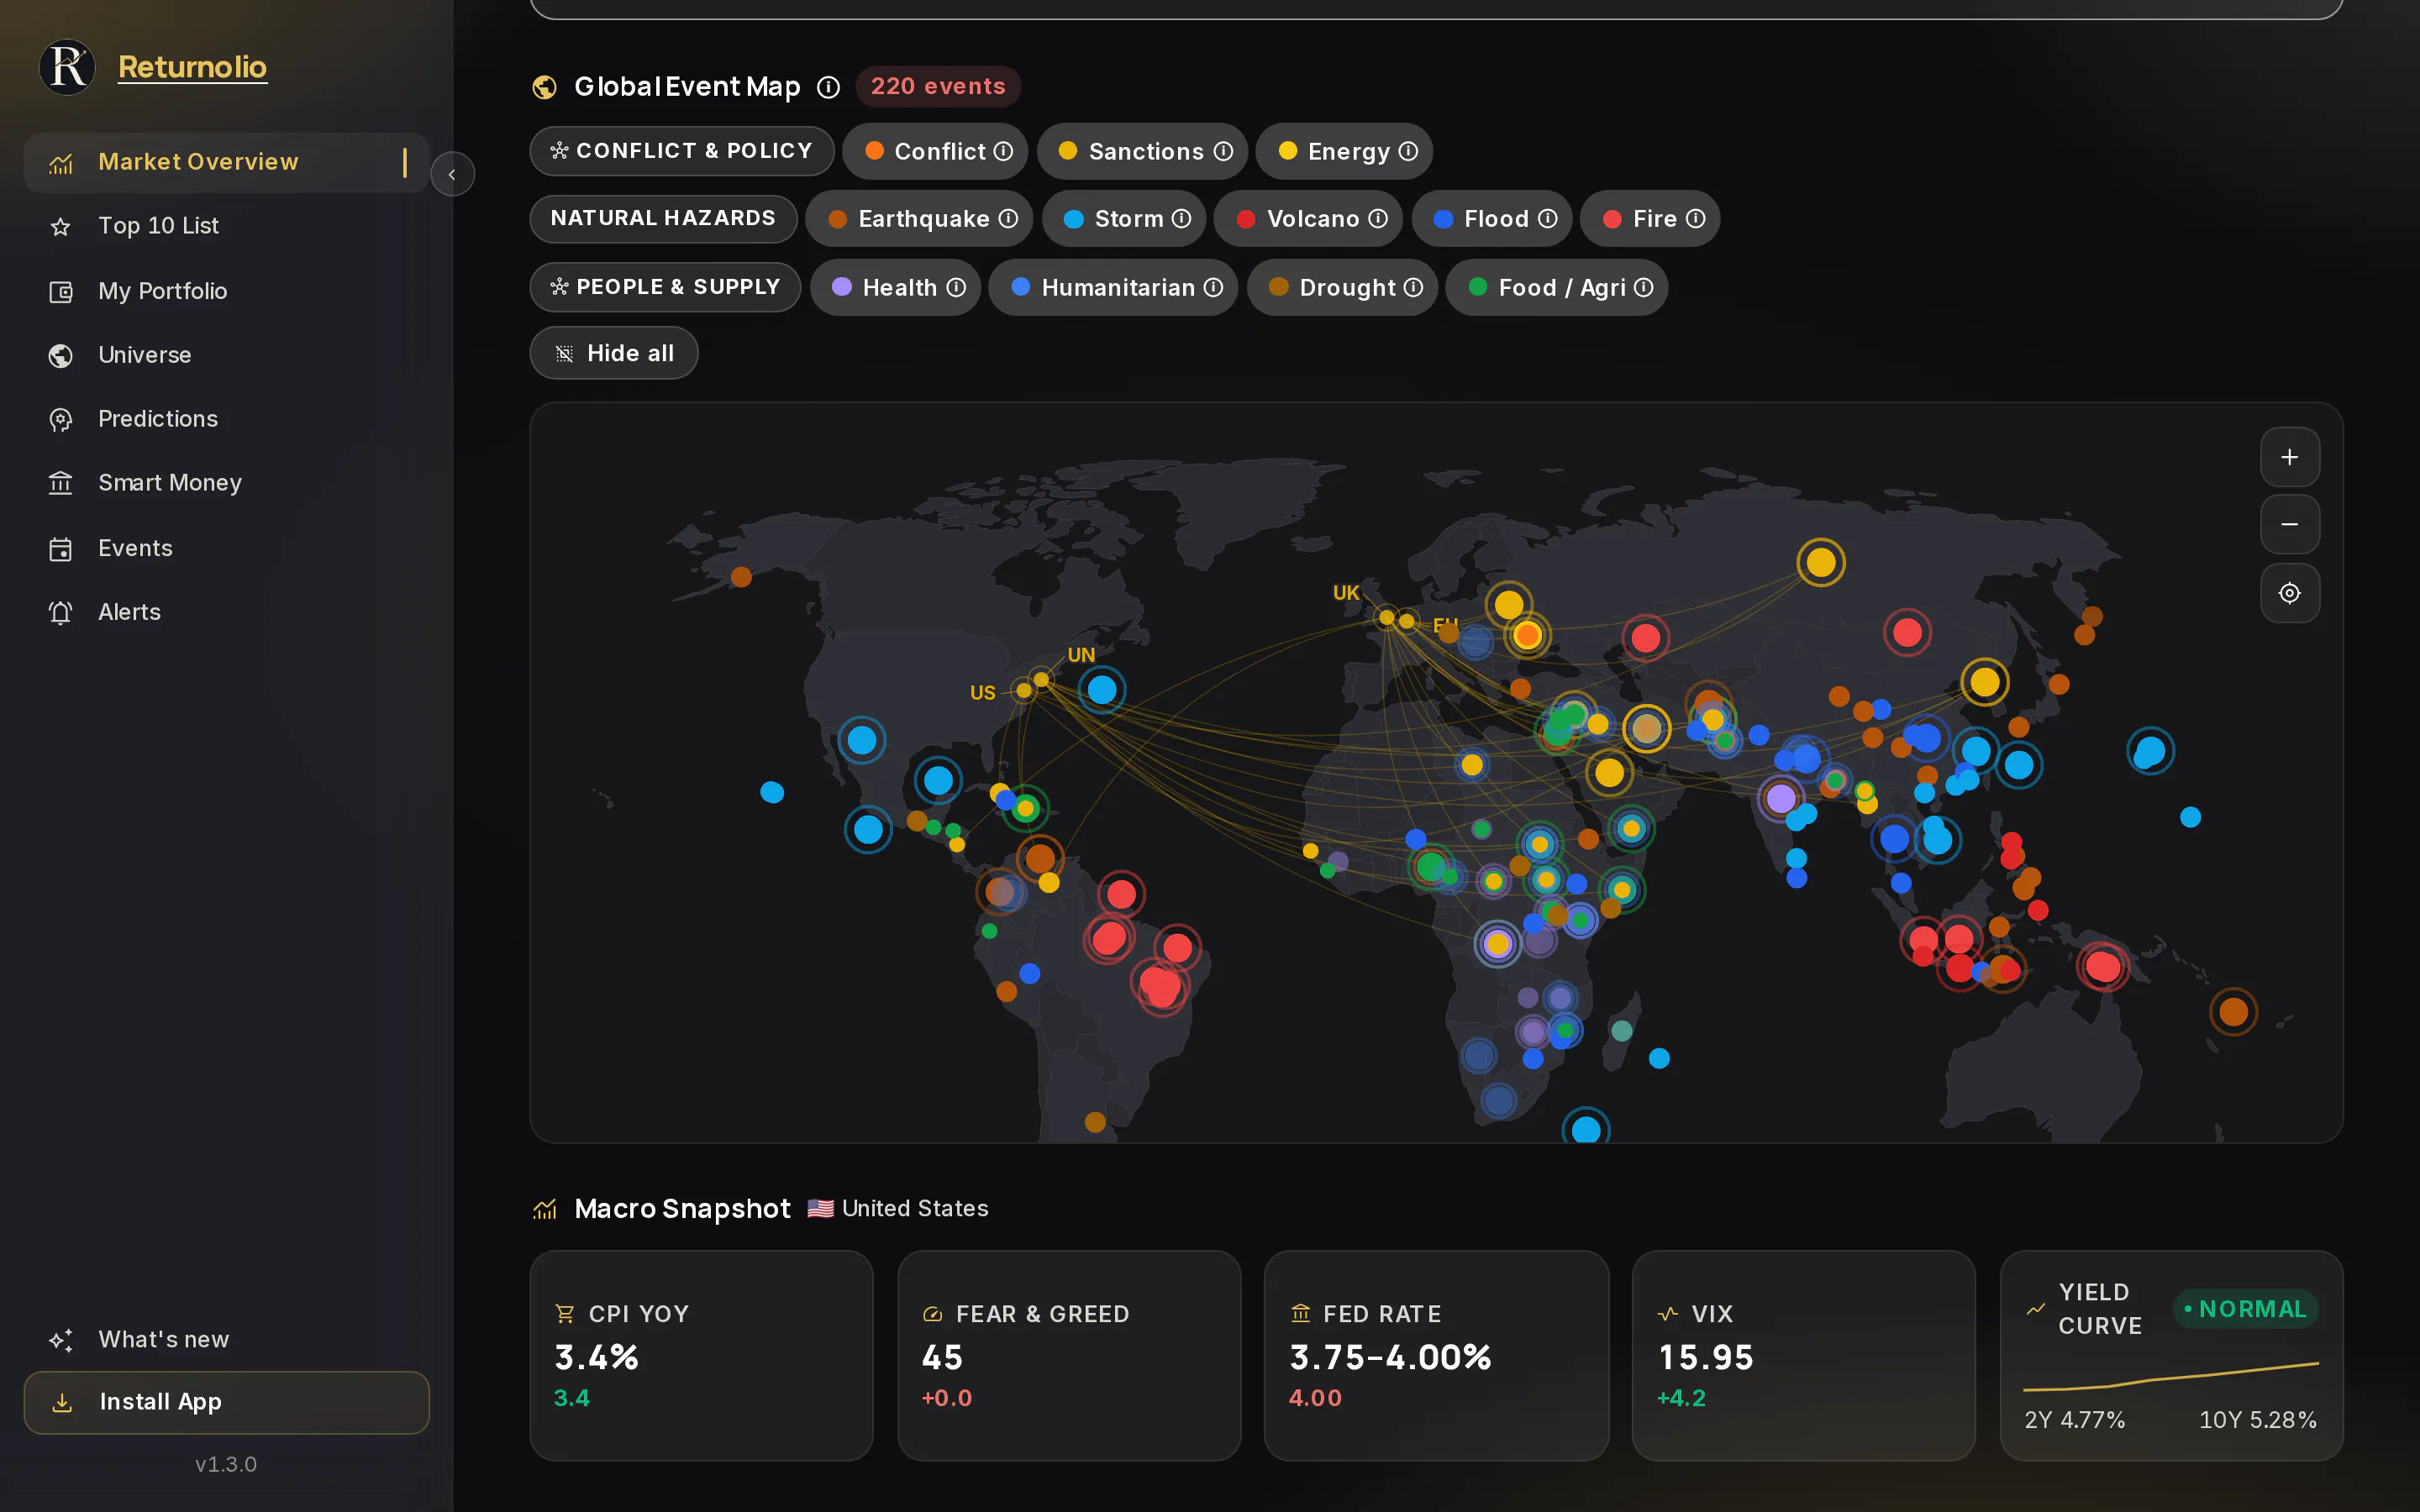
Task: Click the 220 events badge
Action: tap(937, 86)
